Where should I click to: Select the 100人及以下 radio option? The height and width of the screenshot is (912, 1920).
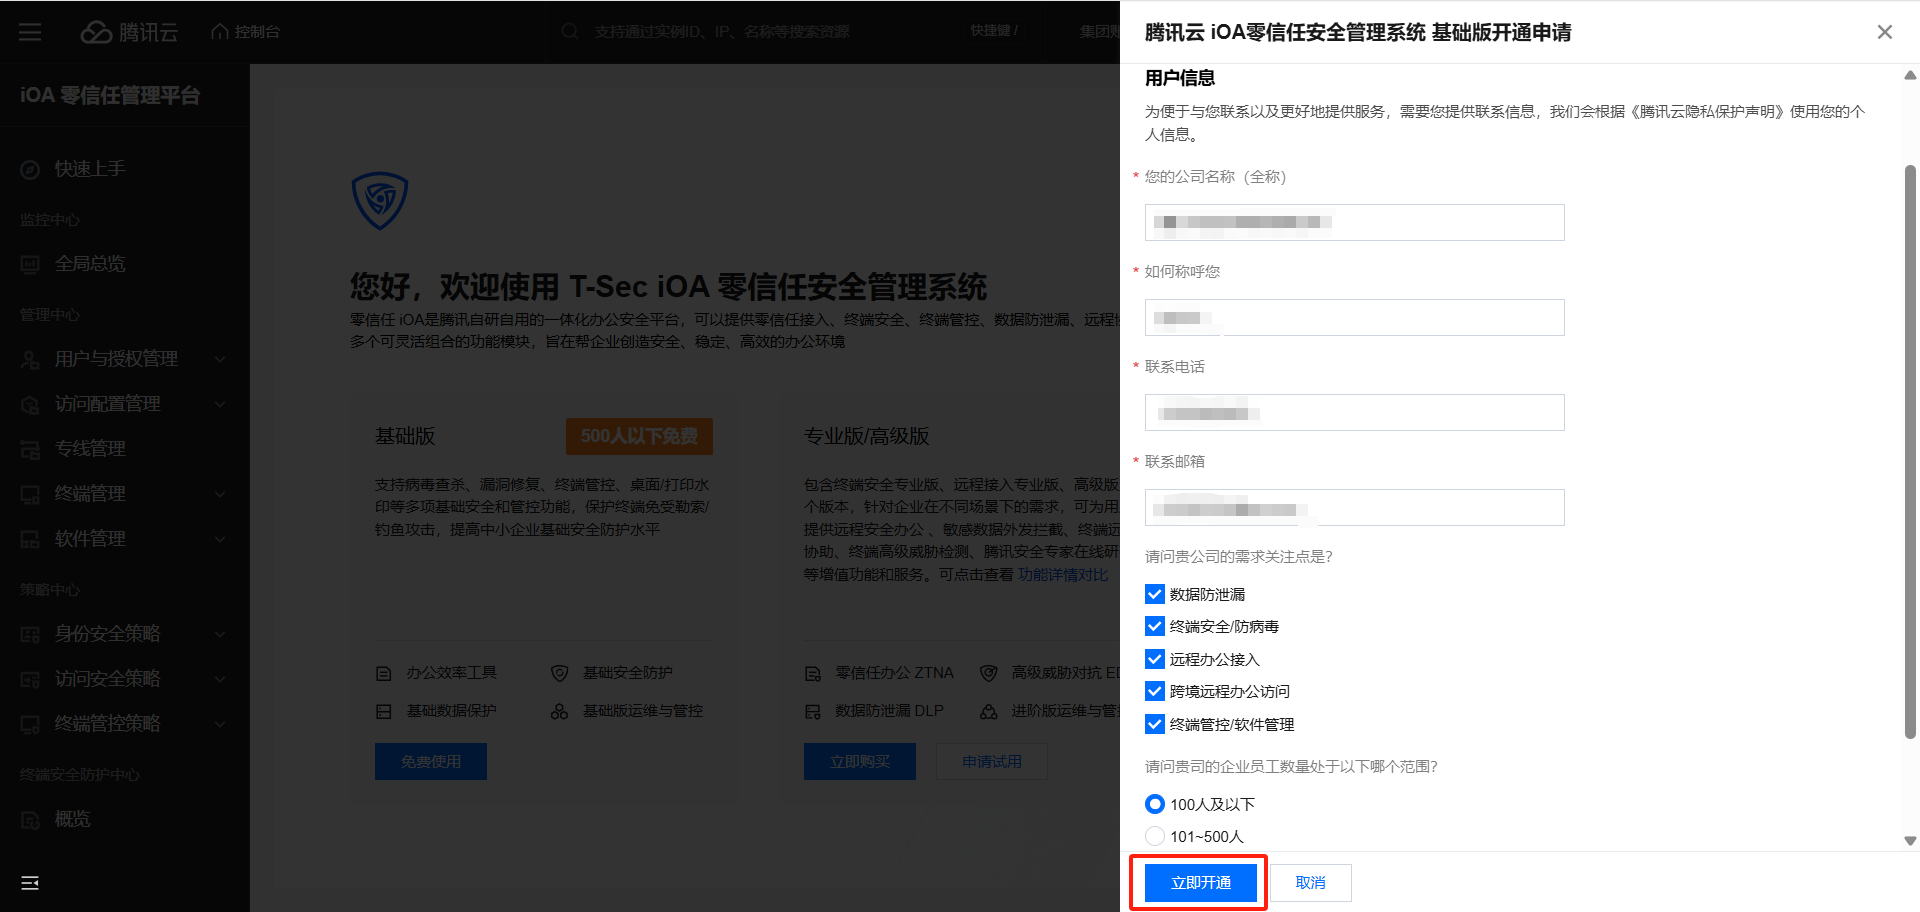click(x=1155, y=804)
